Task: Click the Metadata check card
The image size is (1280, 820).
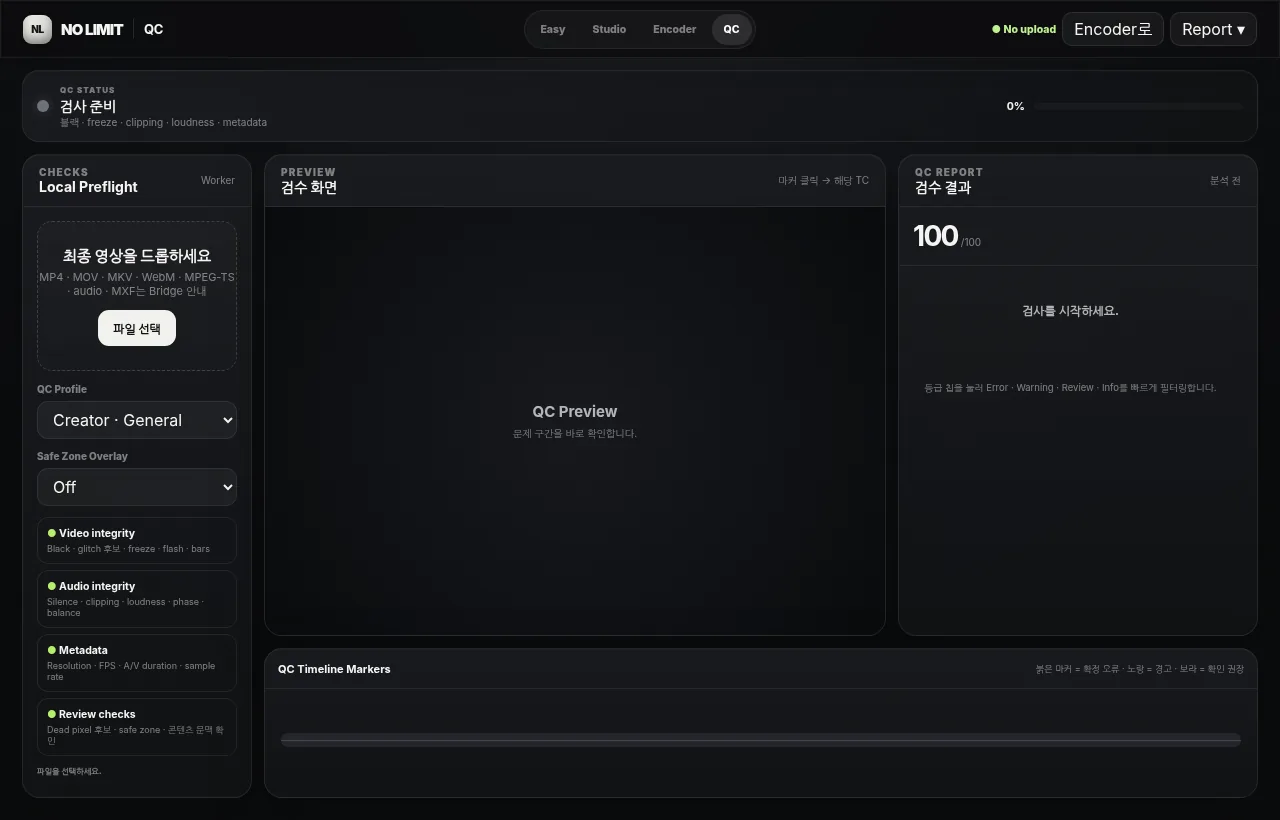Action: pos(137,663)
